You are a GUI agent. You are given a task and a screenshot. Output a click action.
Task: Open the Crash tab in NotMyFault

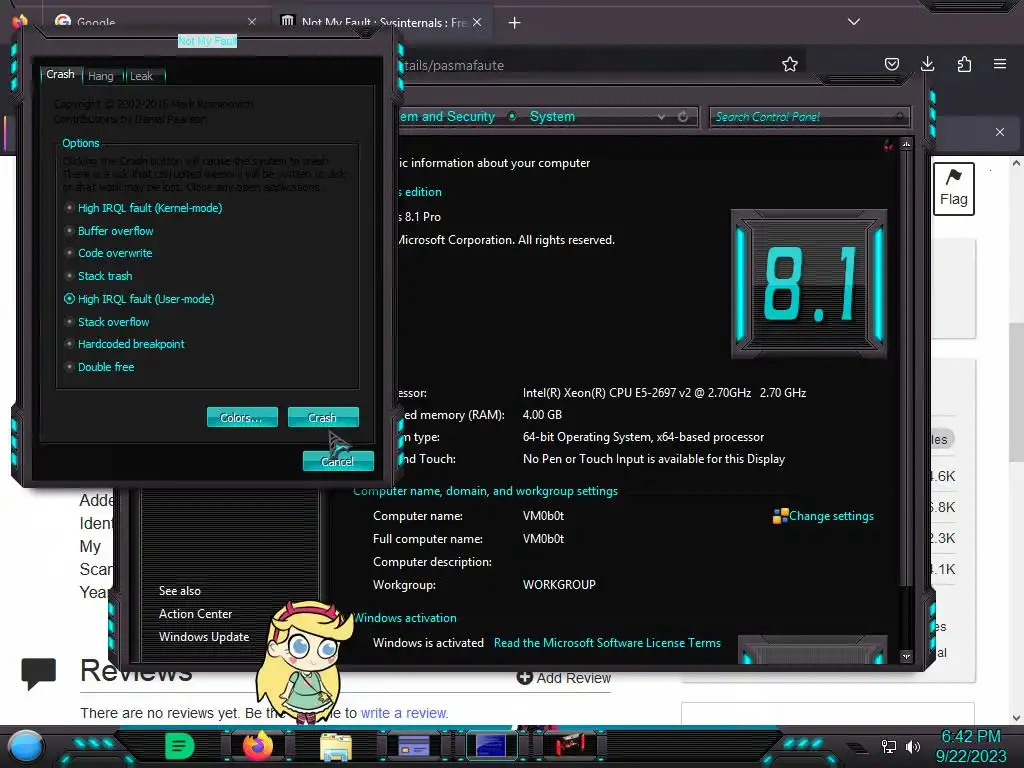point(60,74)
